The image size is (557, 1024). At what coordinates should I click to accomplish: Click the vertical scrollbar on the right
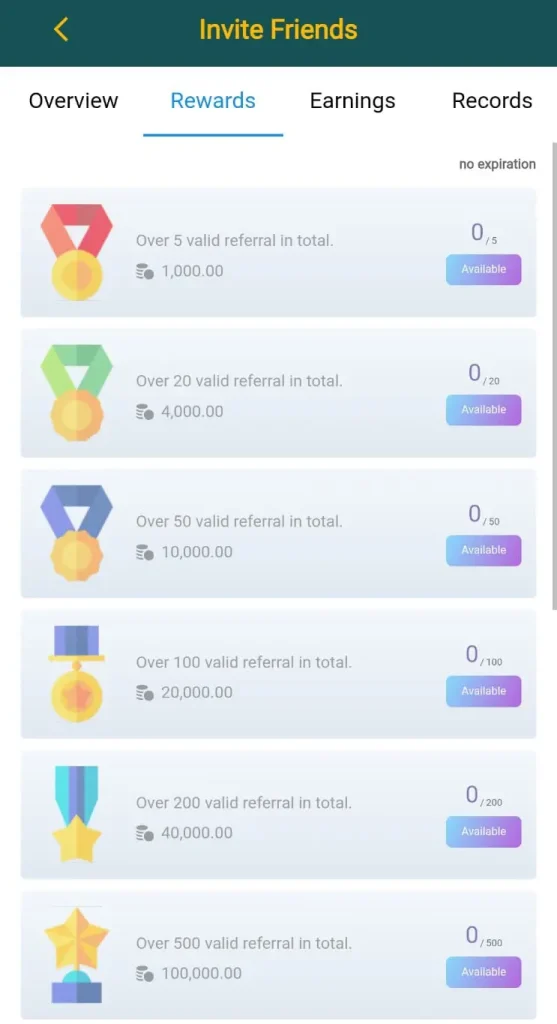(554, 376)
